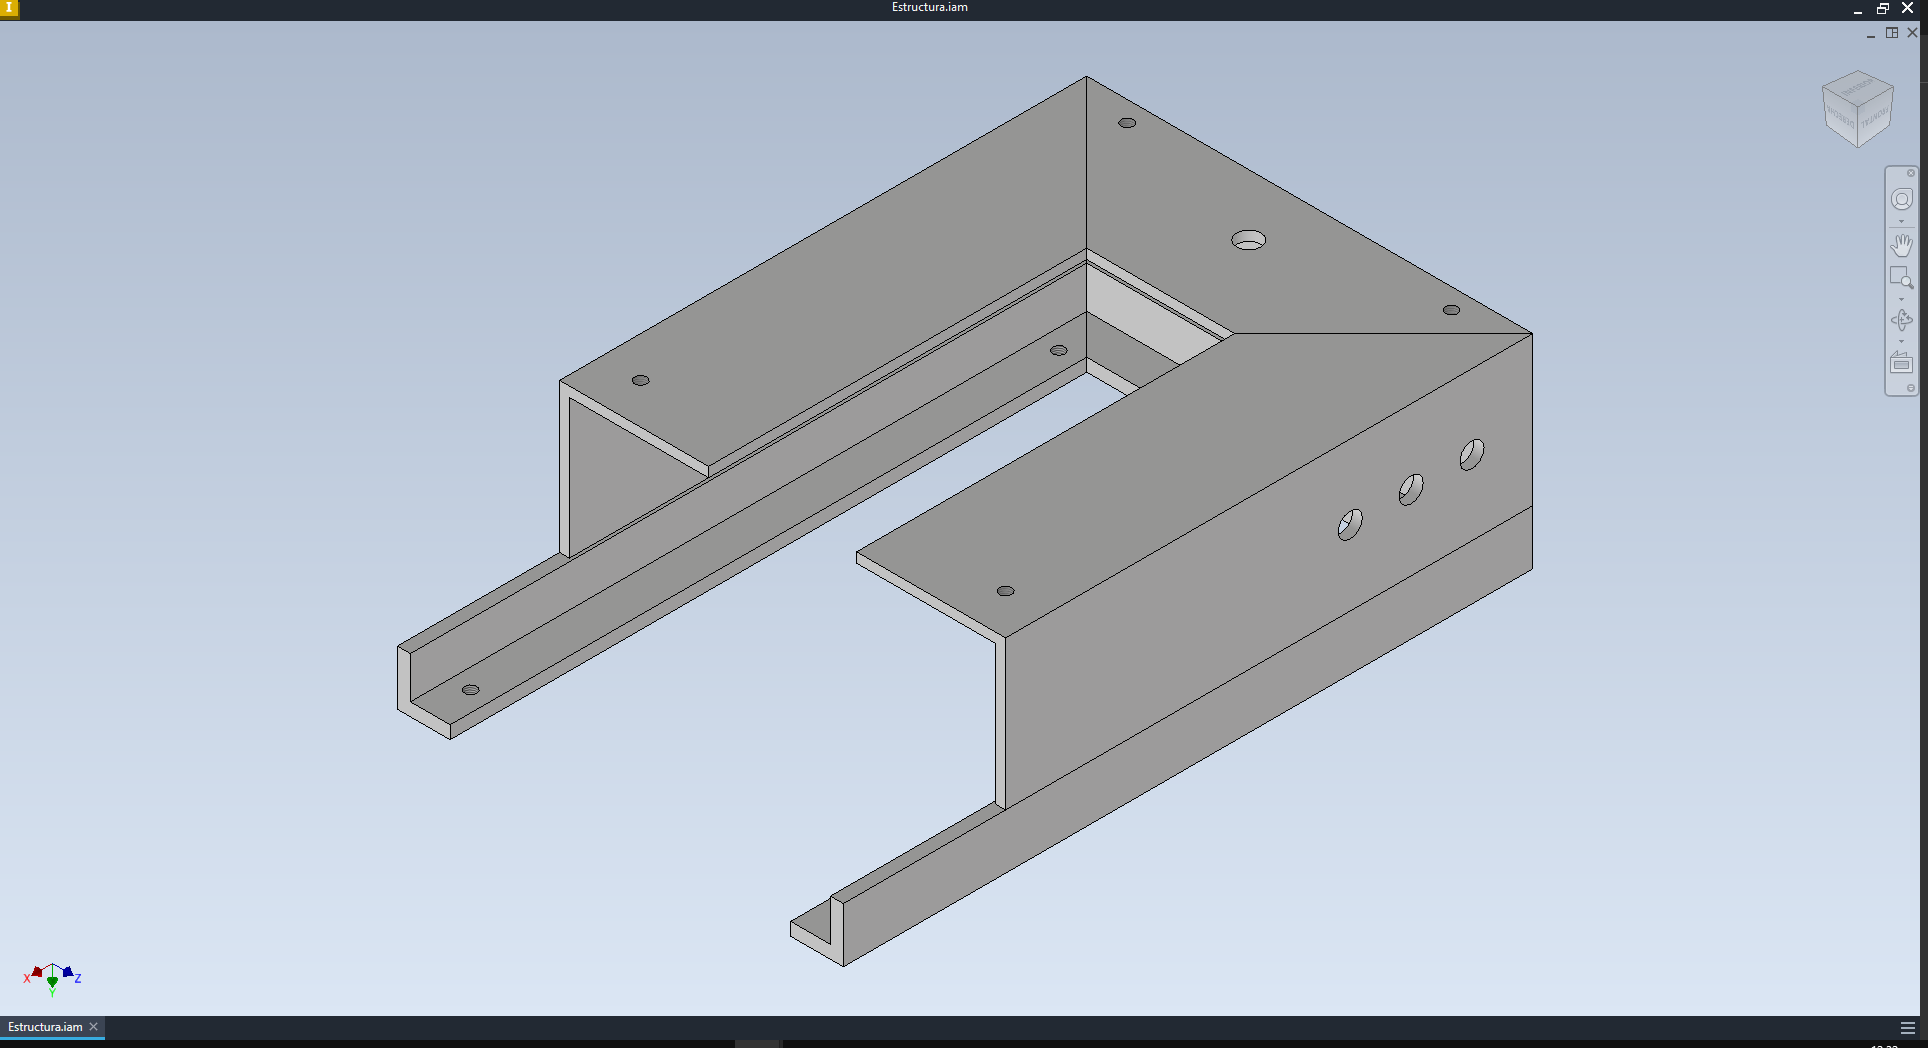Select the Pan hand tool

pos(1901,245)
